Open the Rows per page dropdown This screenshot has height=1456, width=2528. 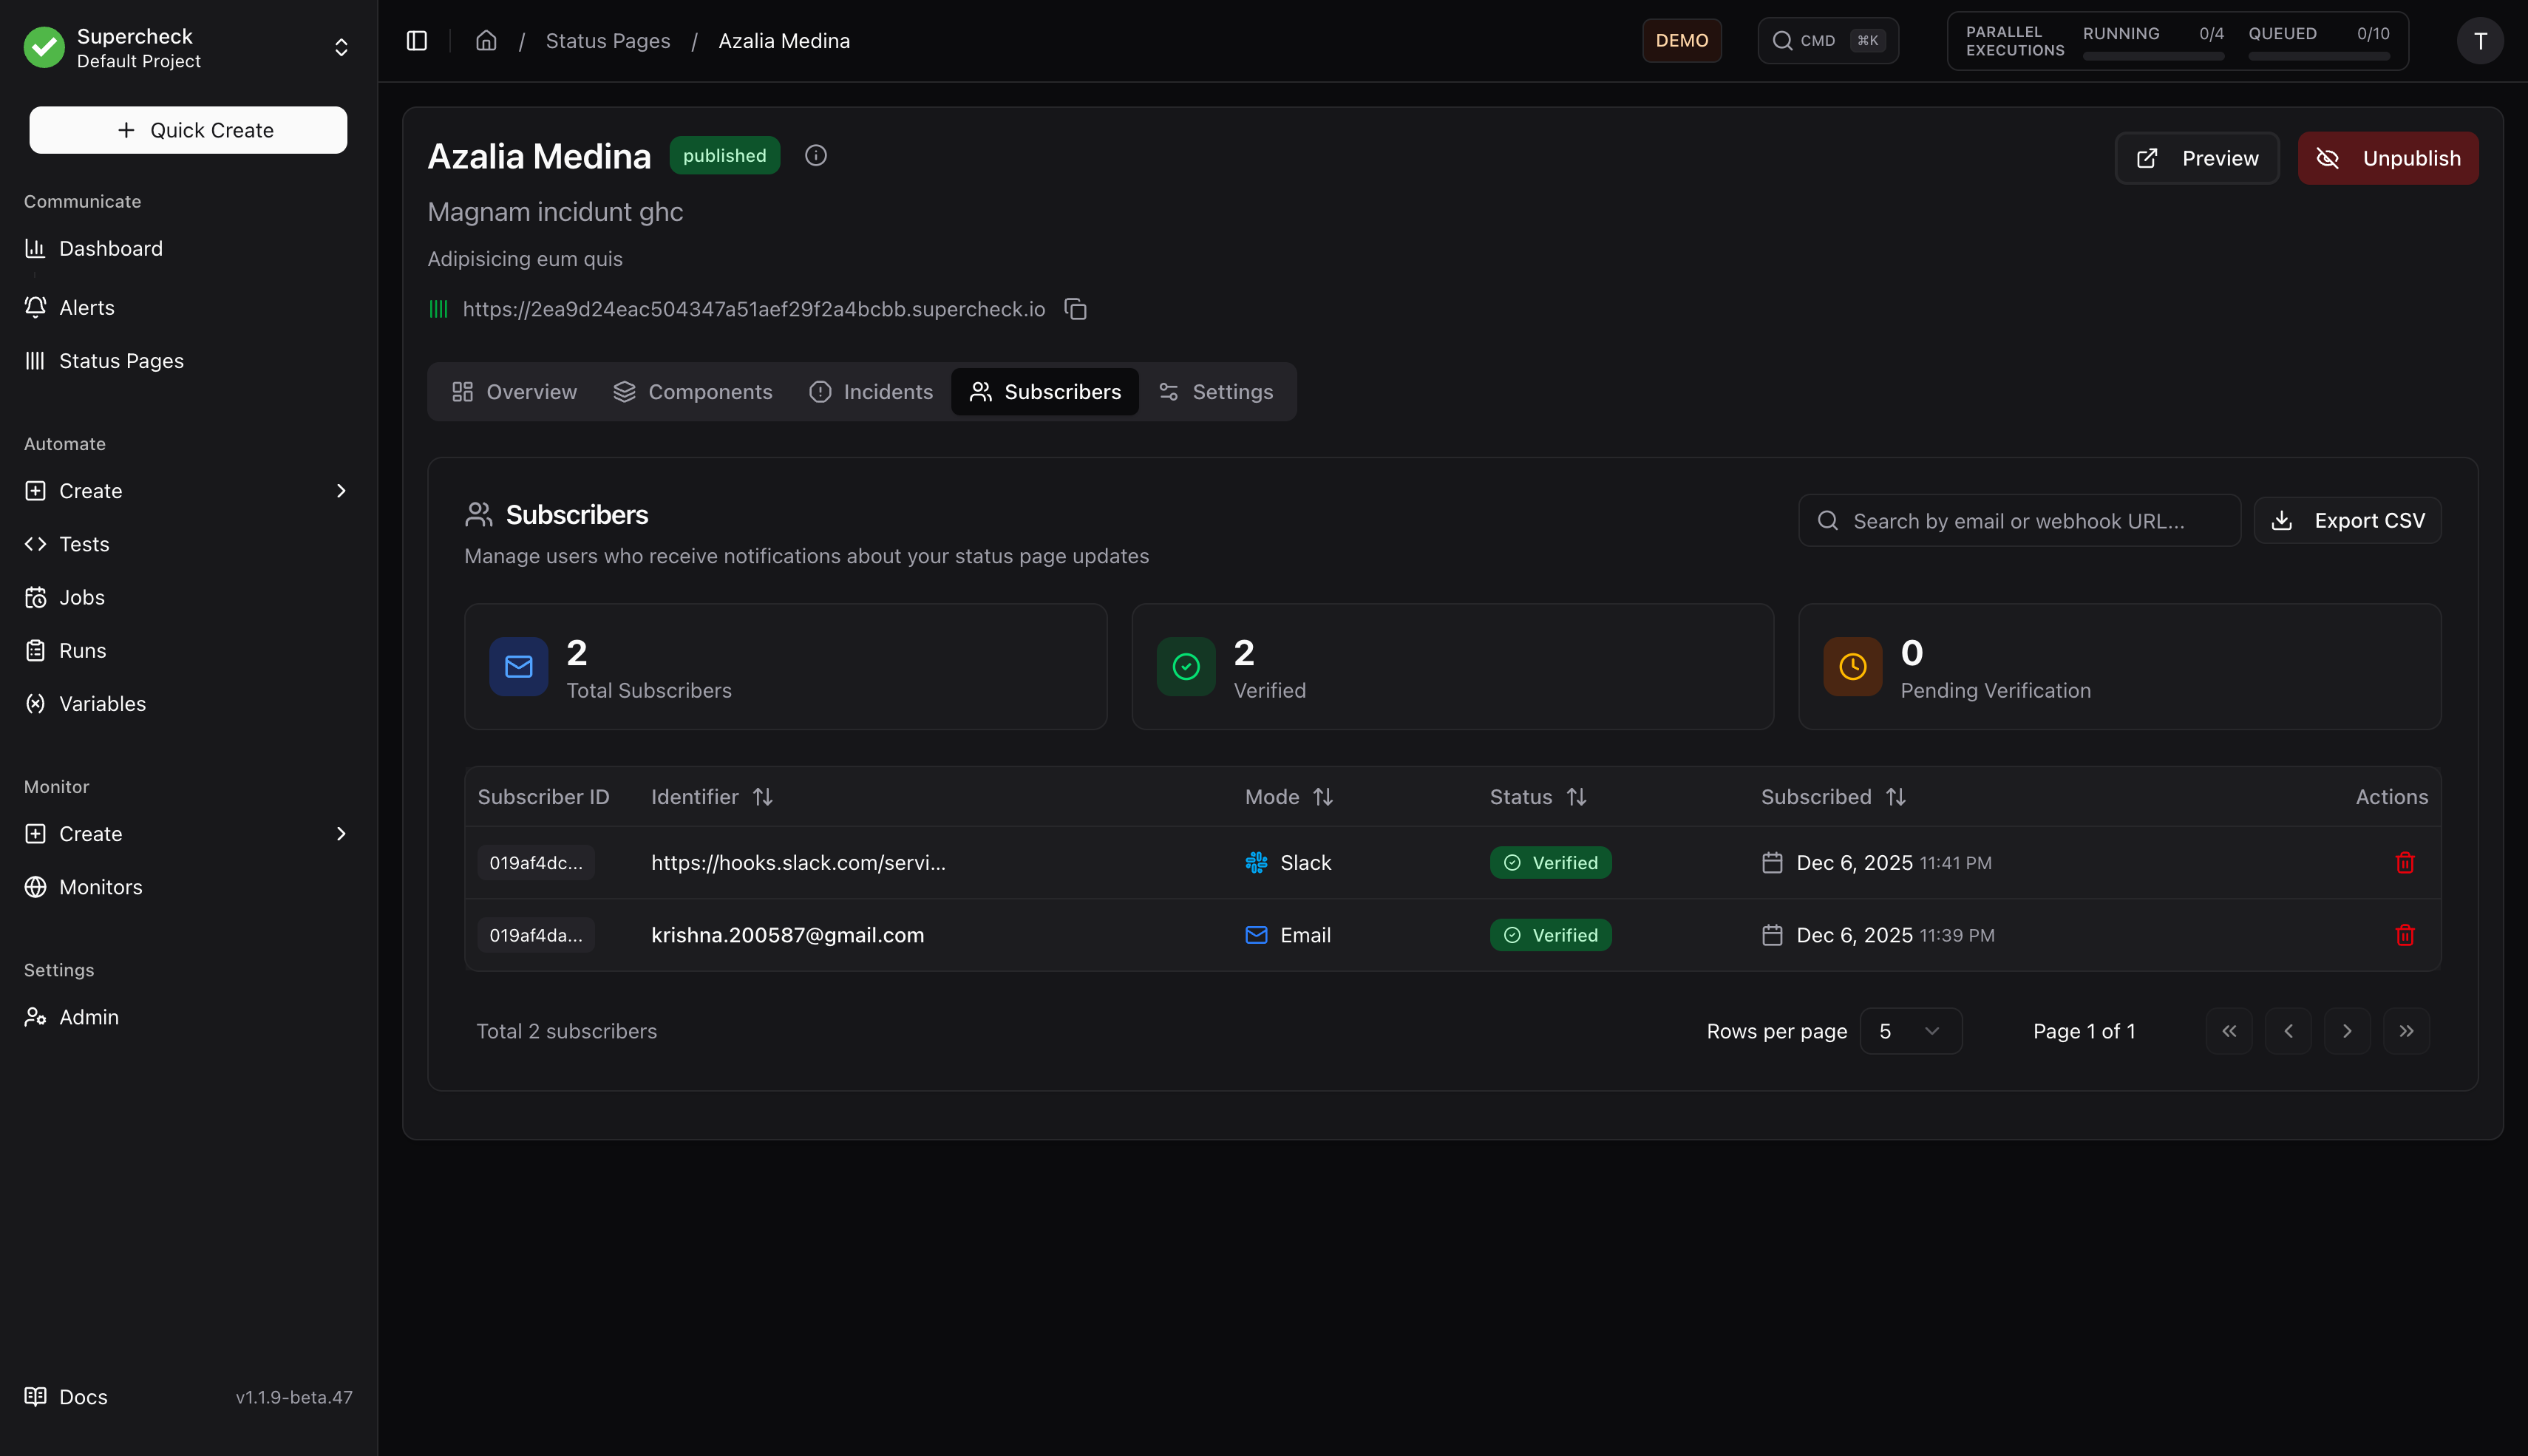(1910, 1031)
